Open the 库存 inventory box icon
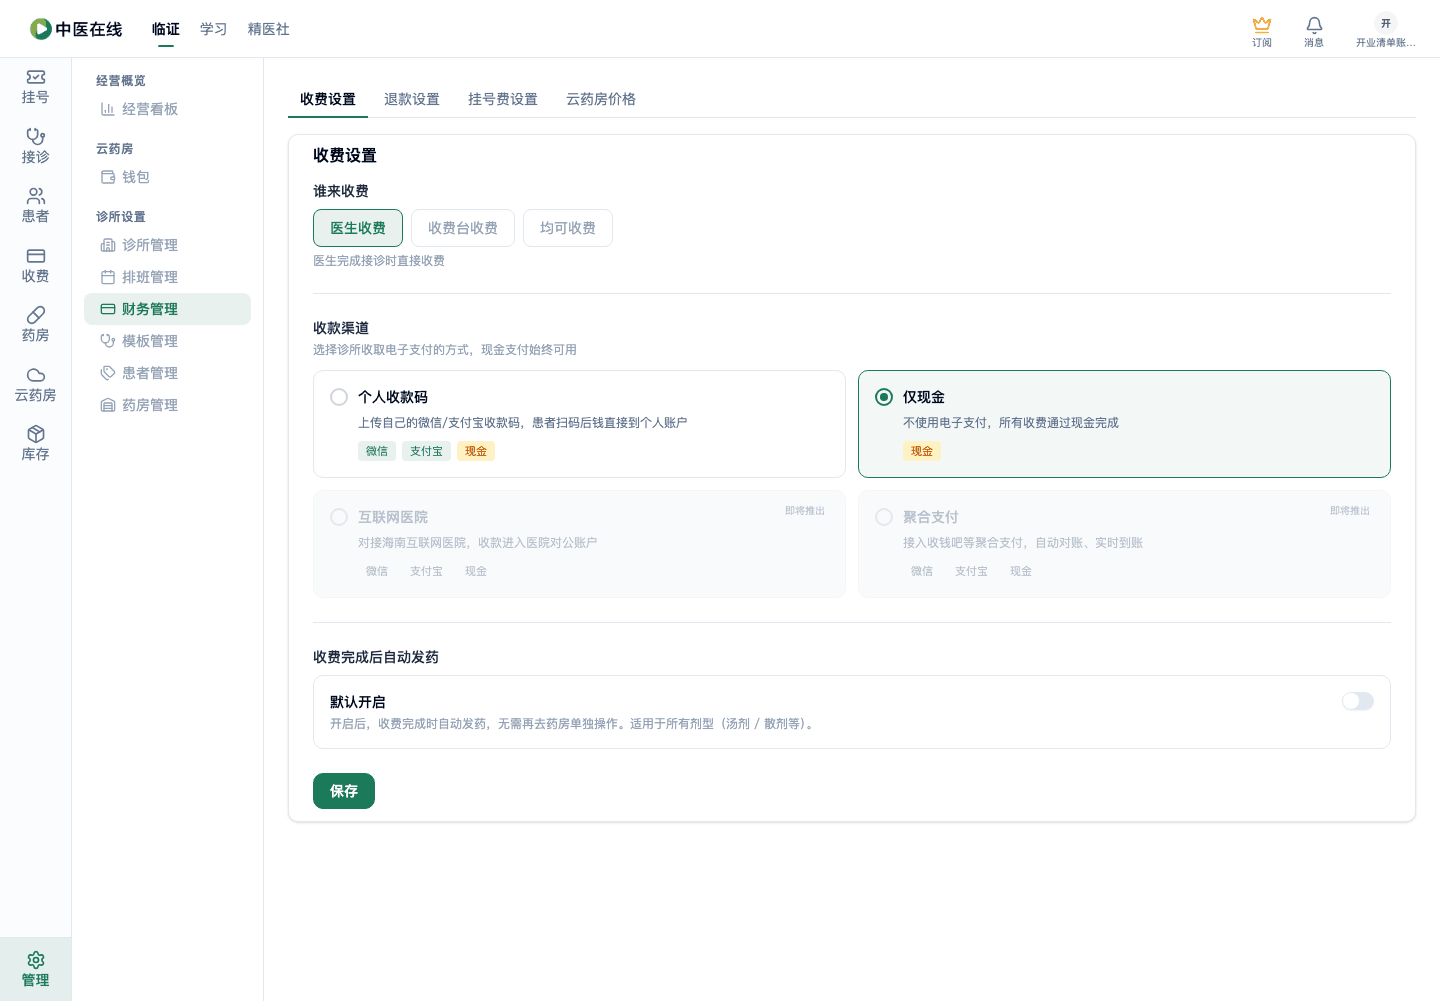Screen dimensions: 1440x1001 click(x=36, y=434)
